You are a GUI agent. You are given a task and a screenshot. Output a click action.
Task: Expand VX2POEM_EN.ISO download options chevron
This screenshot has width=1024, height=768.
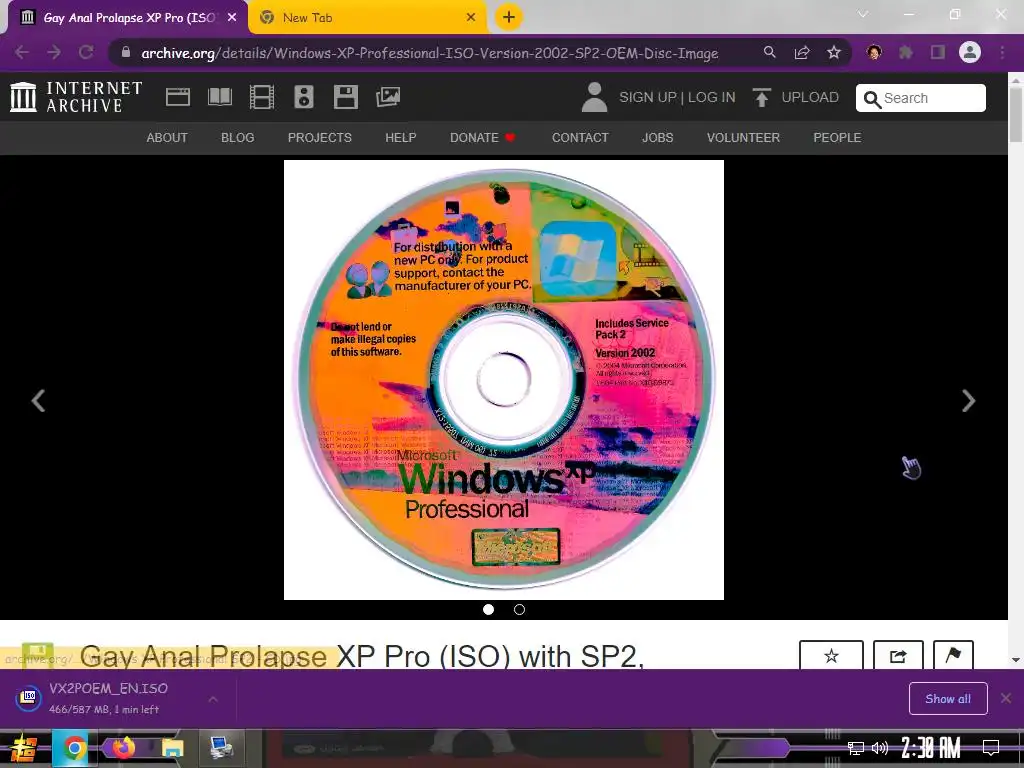[x=213, y=699]
